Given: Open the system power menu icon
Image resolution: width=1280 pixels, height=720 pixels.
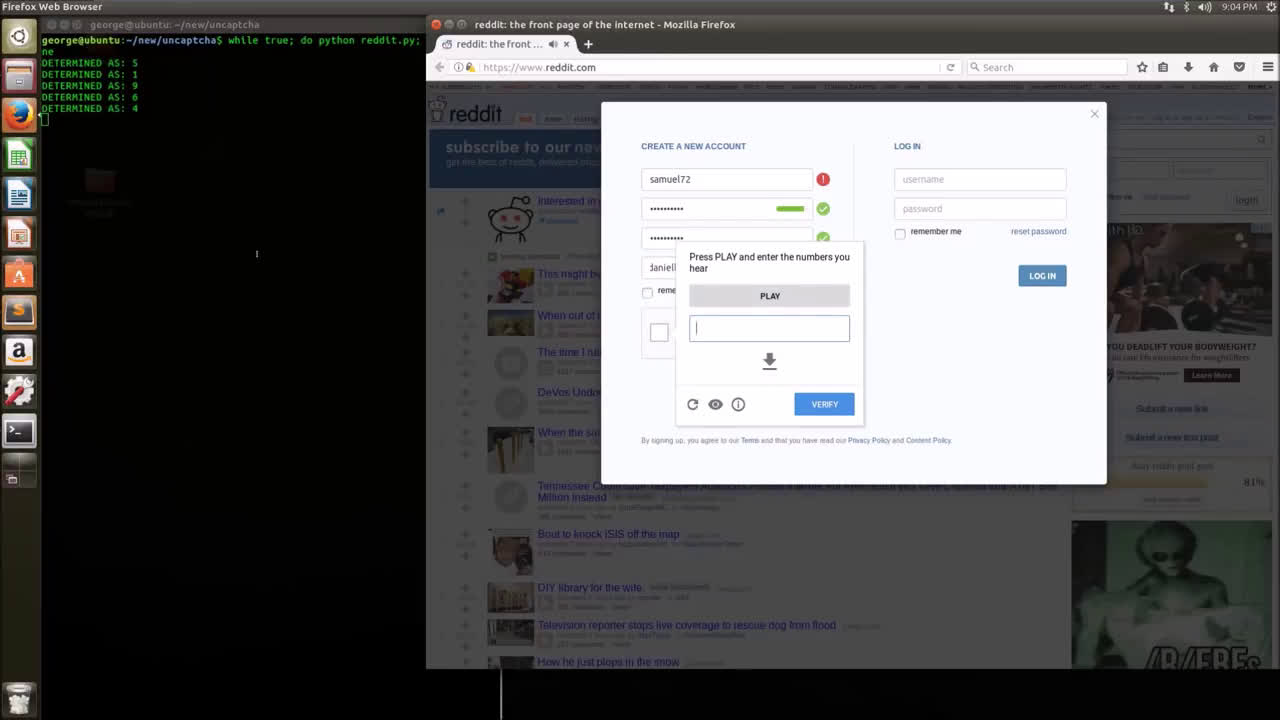Looking at the screenshot, I should pos(1271,7).
